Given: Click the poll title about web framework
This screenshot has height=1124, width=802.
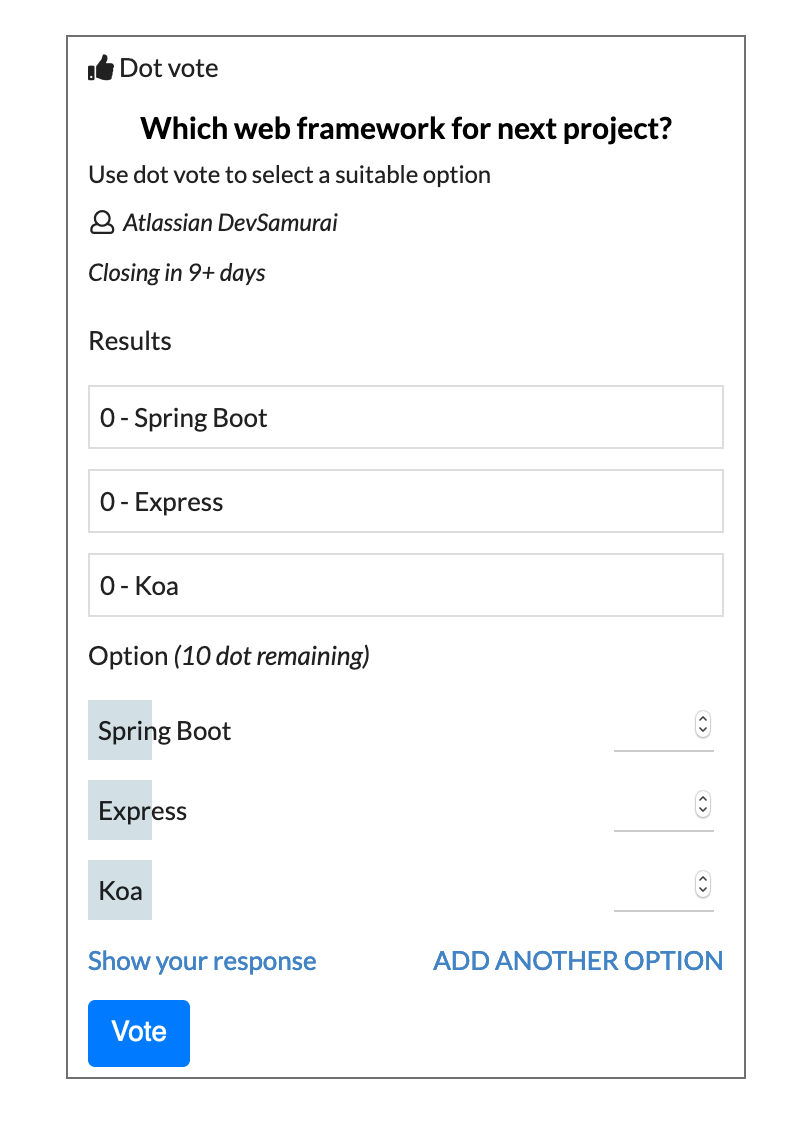Looking at the screenshot, I should click(406, 128).
